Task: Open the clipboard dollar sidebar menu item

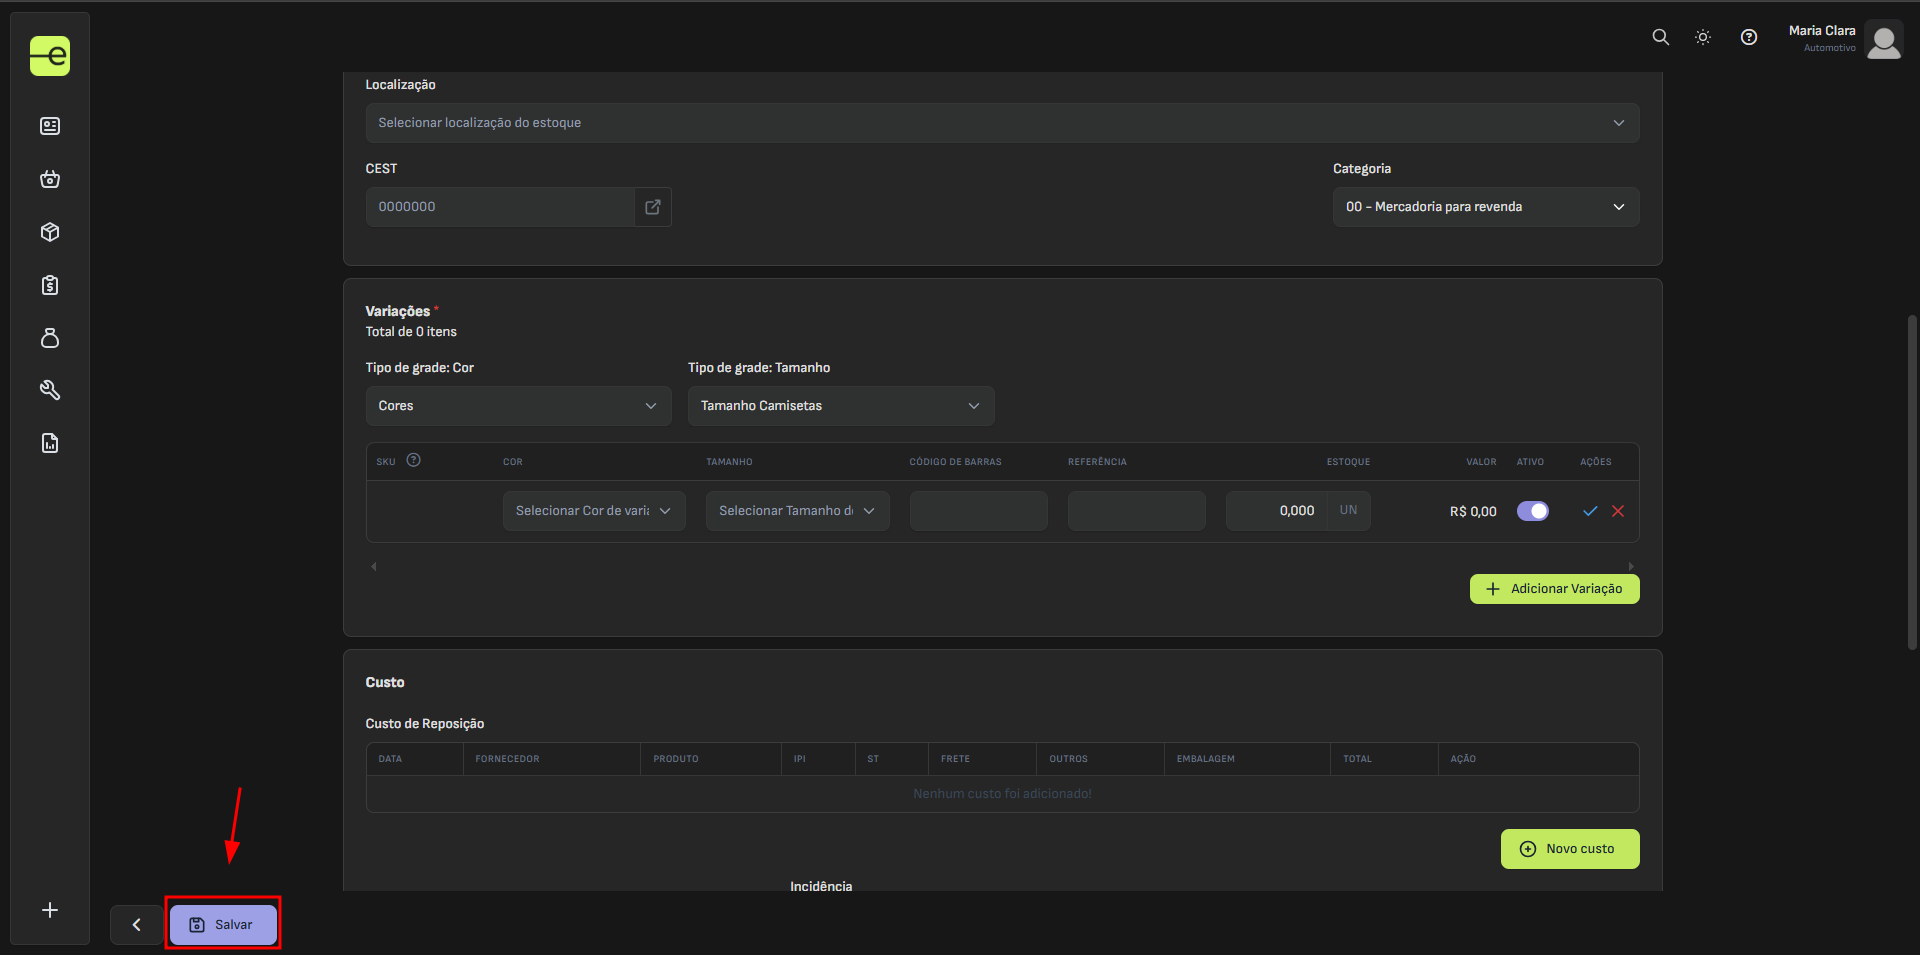Action: tap(50, 285)
